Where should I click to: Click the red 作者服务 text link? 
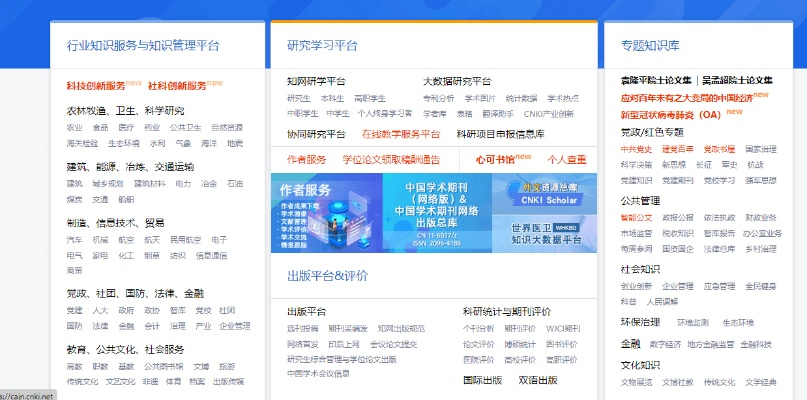point(307,160)
